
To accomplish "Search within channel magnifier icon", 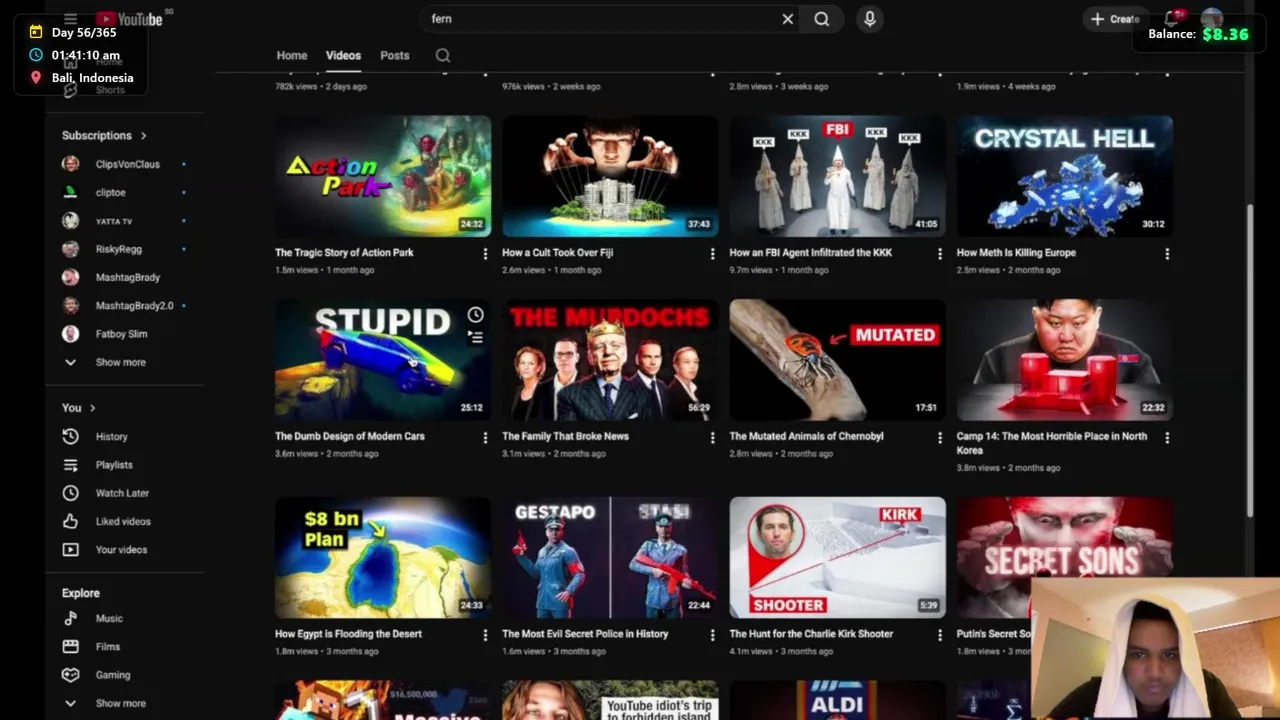I will point(443,56).
